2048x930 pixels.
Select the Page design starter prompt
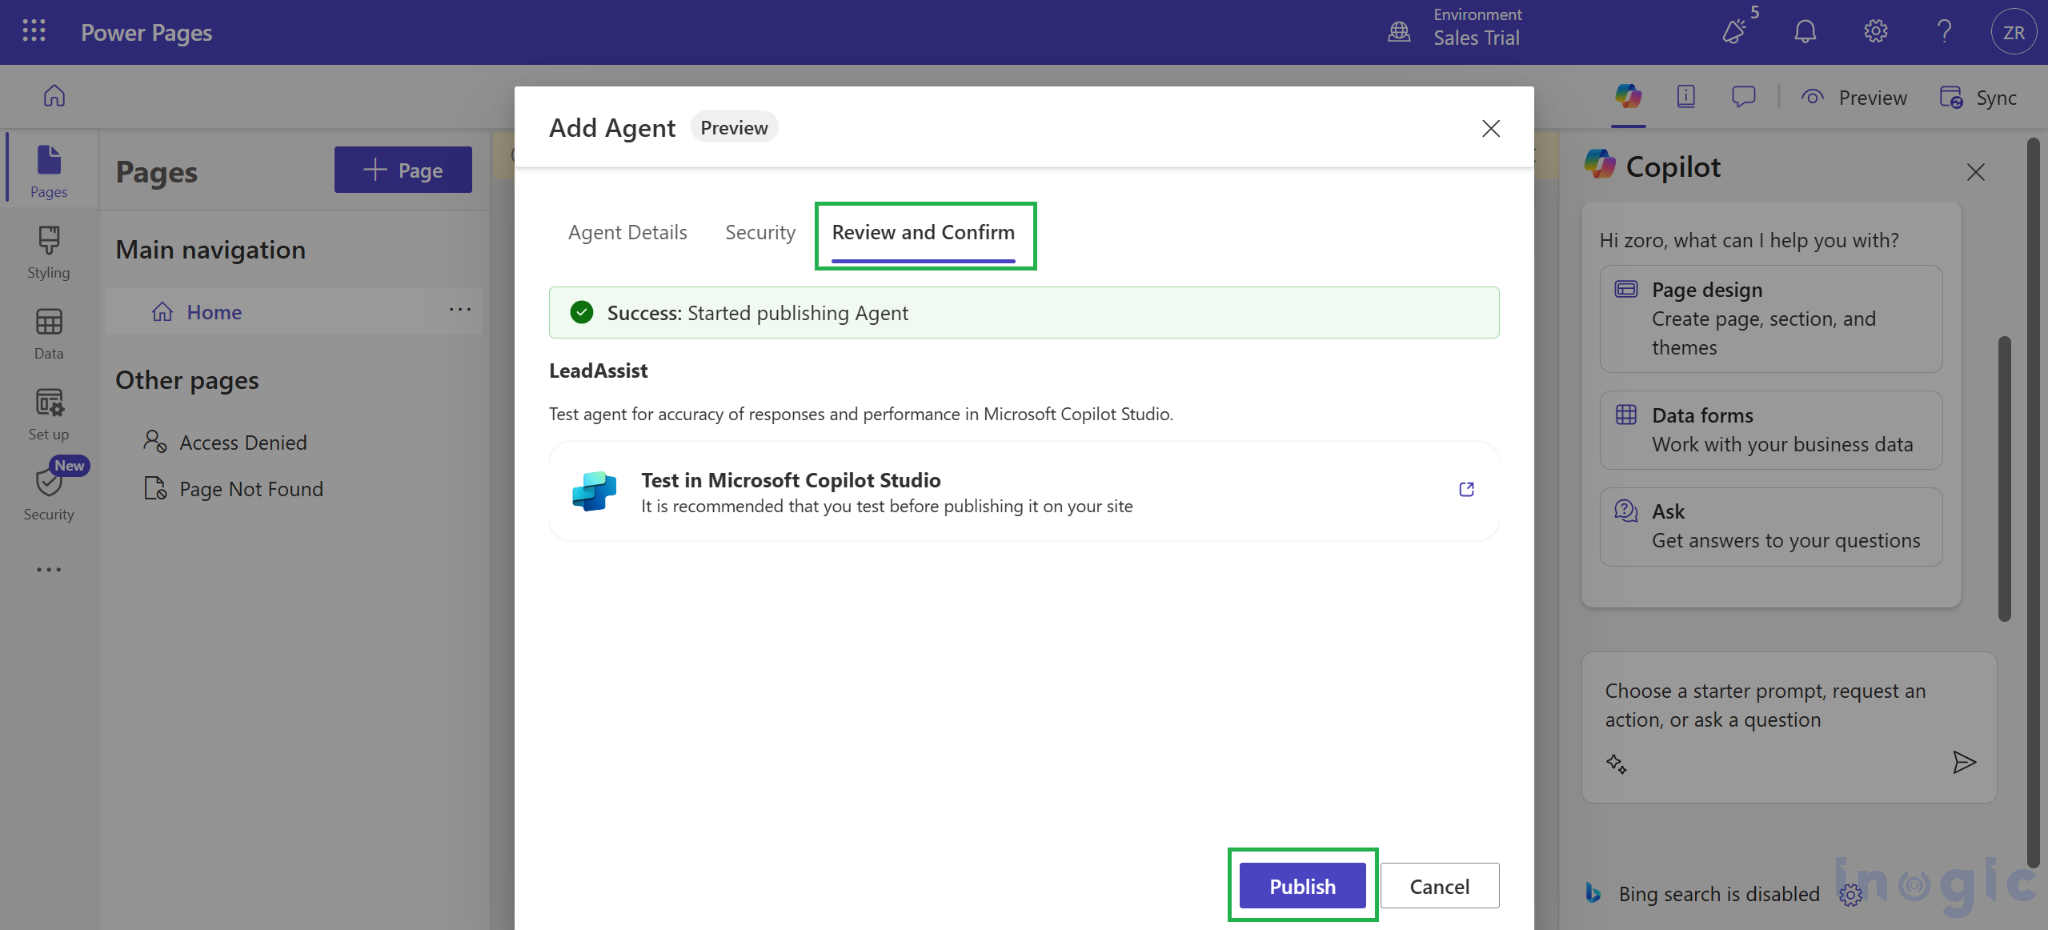tap(1770, 319)
